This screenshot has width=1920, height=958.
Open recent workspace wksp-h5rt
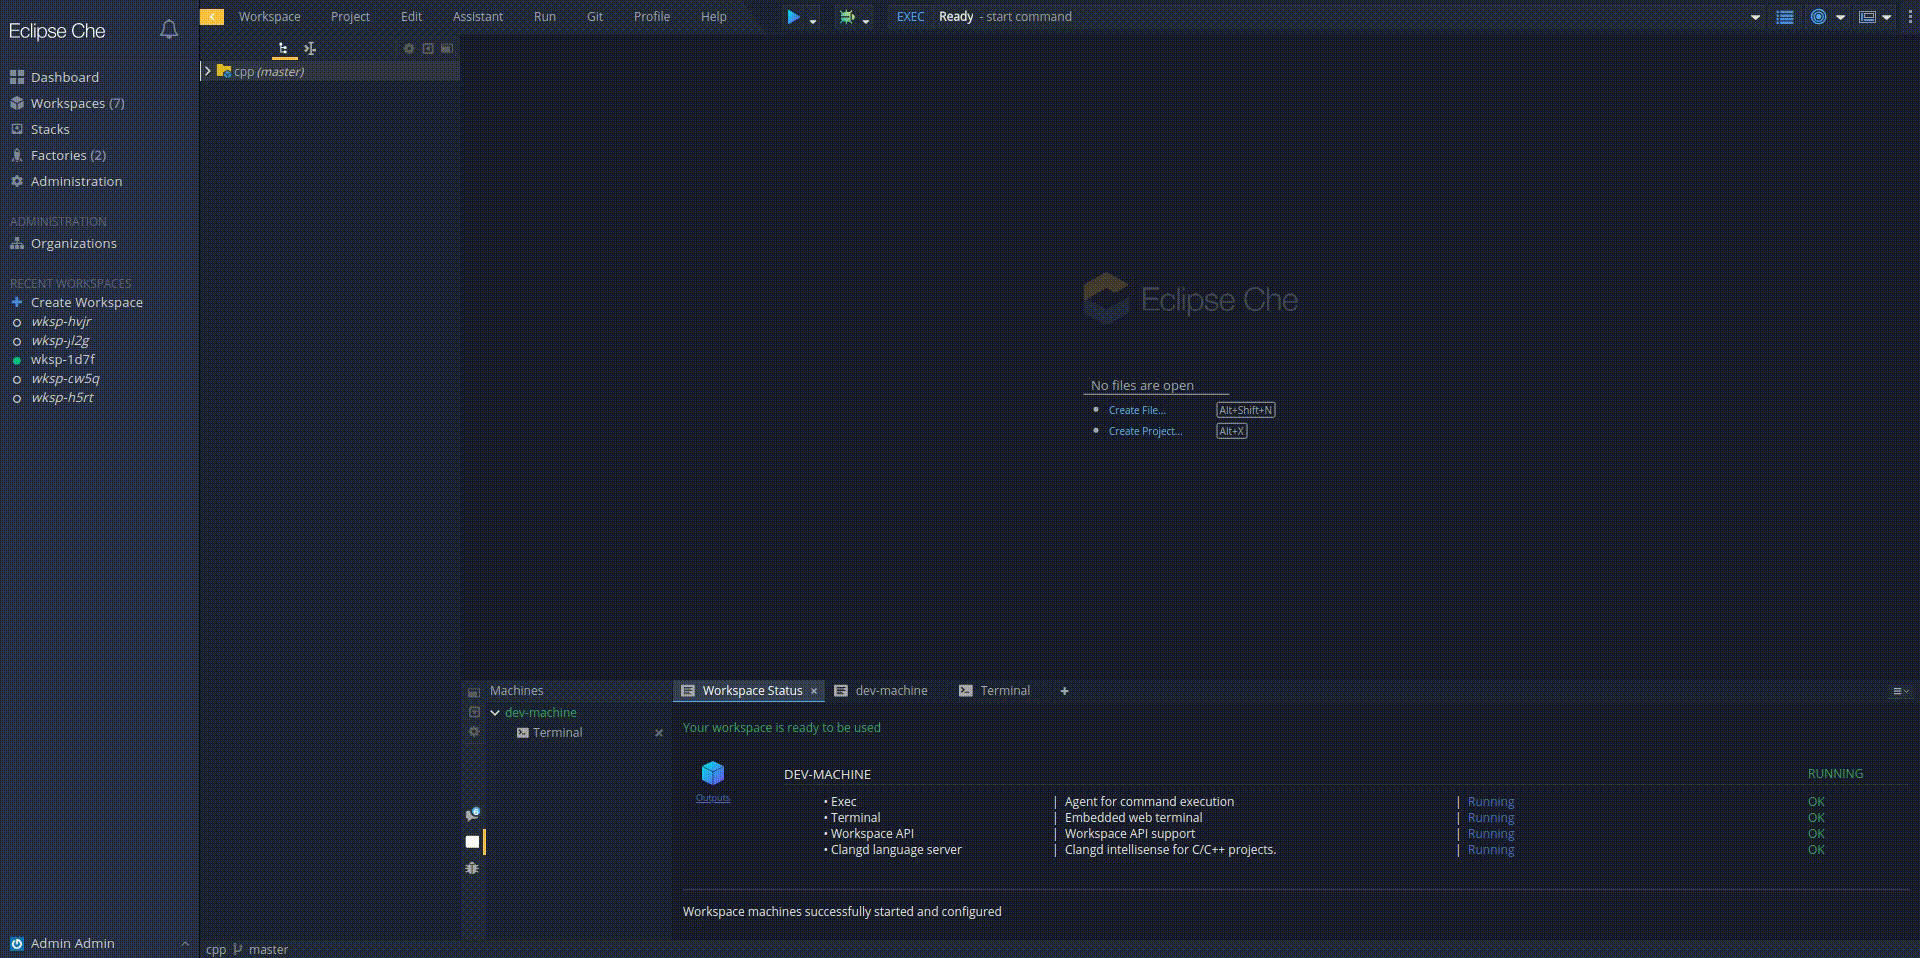62,397
